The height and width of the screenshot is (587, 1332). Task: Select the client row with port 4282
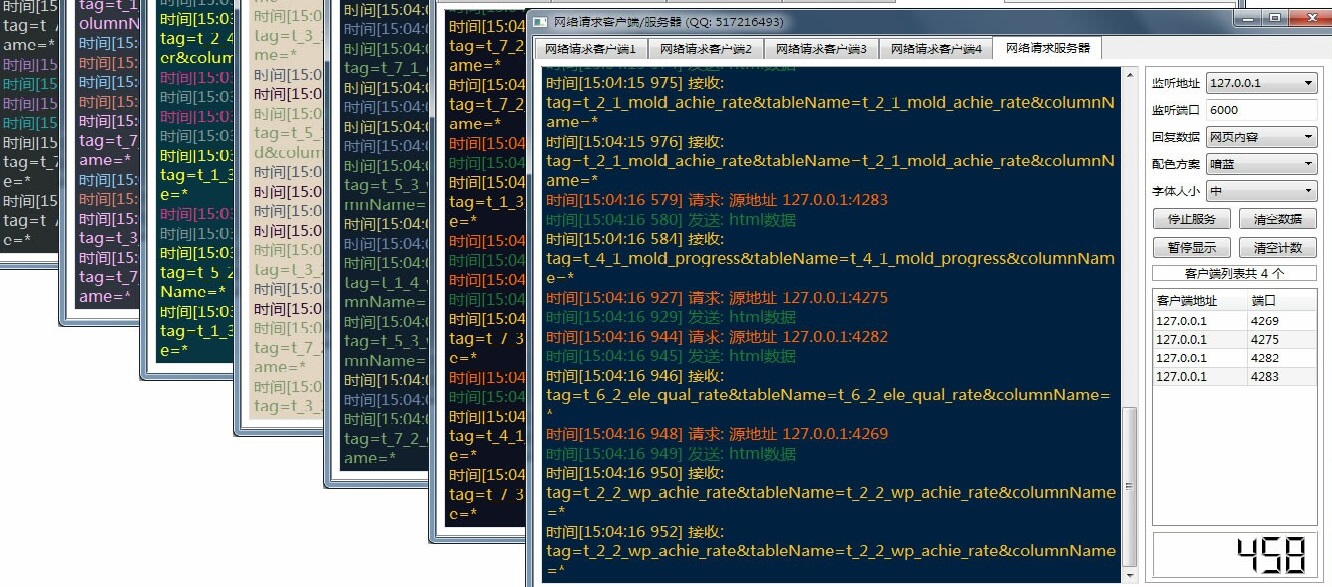tap(1235, 358)
